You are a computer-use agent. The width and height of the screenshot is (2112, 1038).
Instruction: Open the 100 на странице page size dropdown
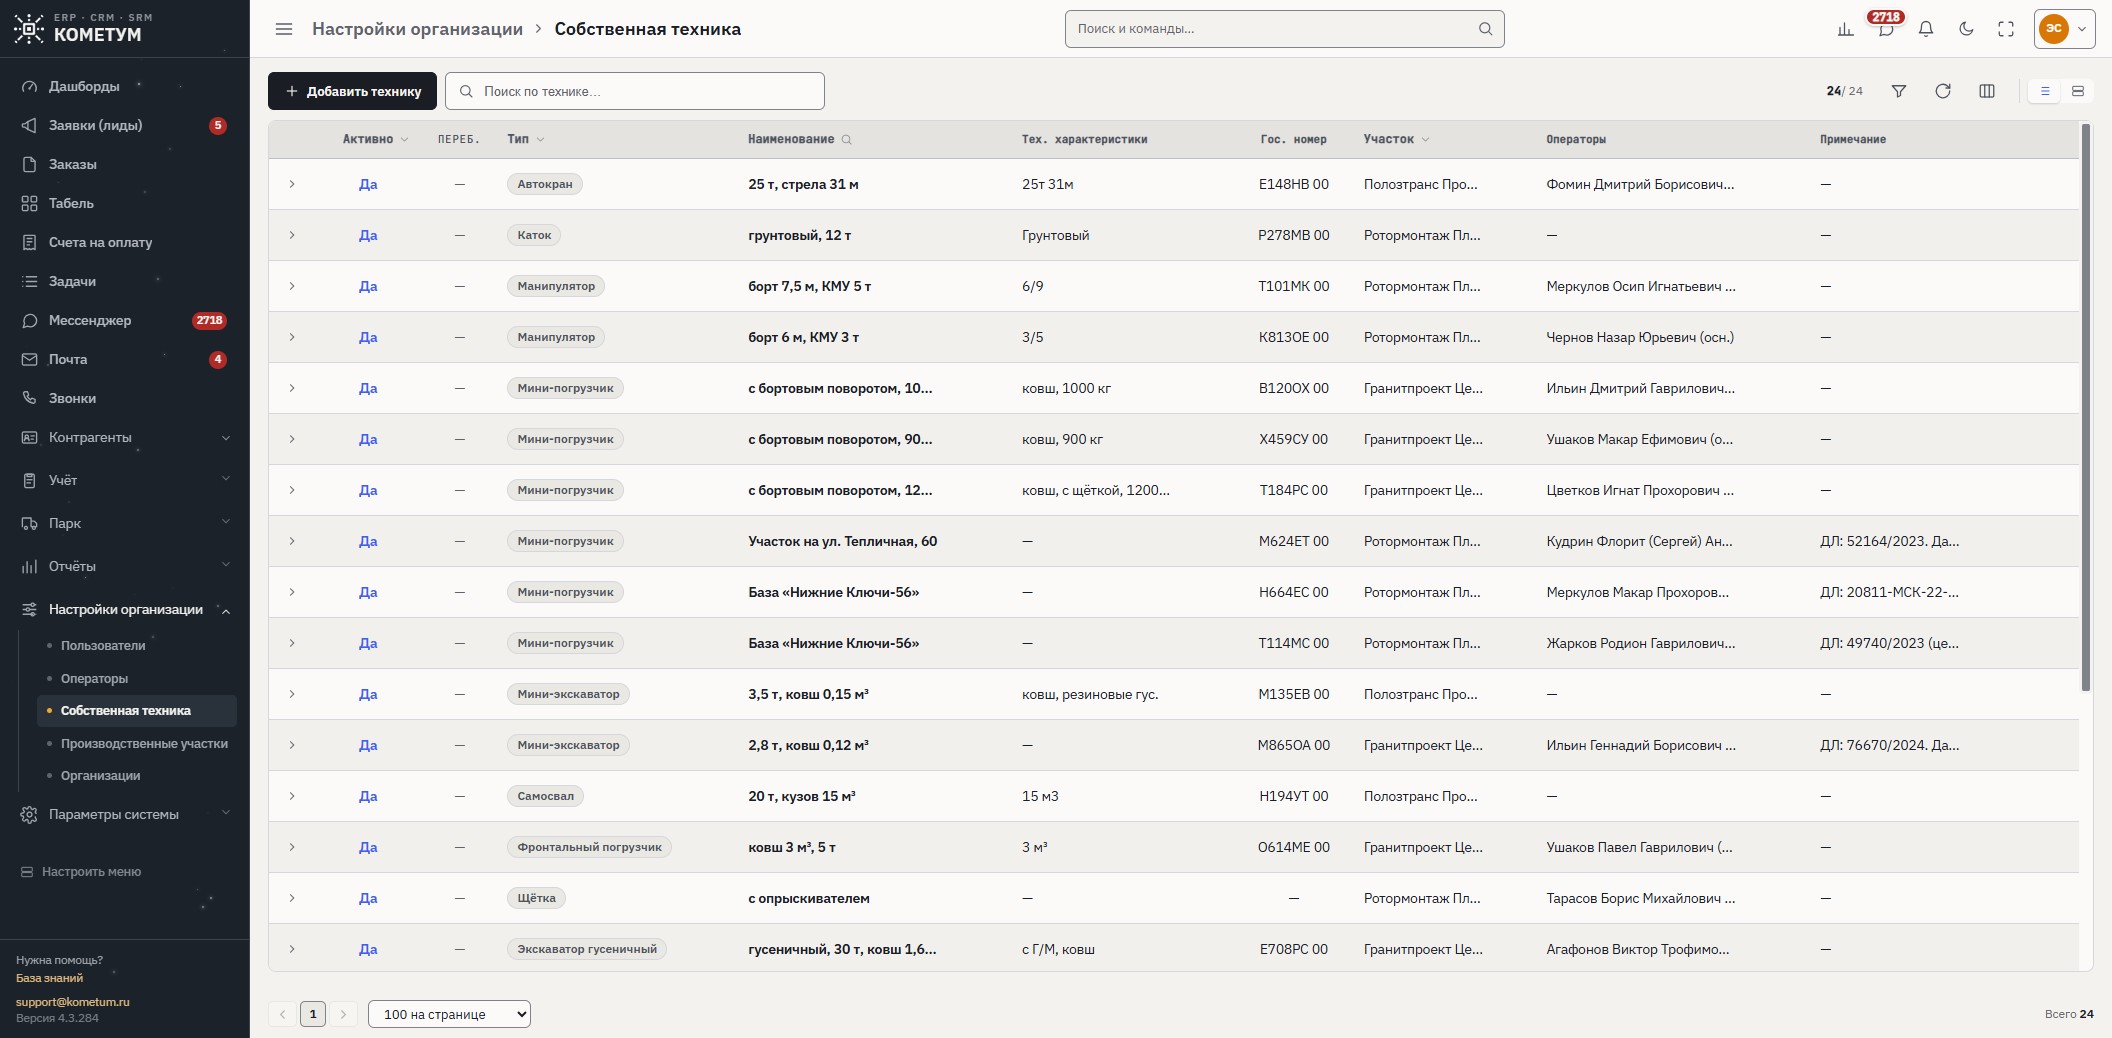pyautogui.click(x=449, y=1014)
